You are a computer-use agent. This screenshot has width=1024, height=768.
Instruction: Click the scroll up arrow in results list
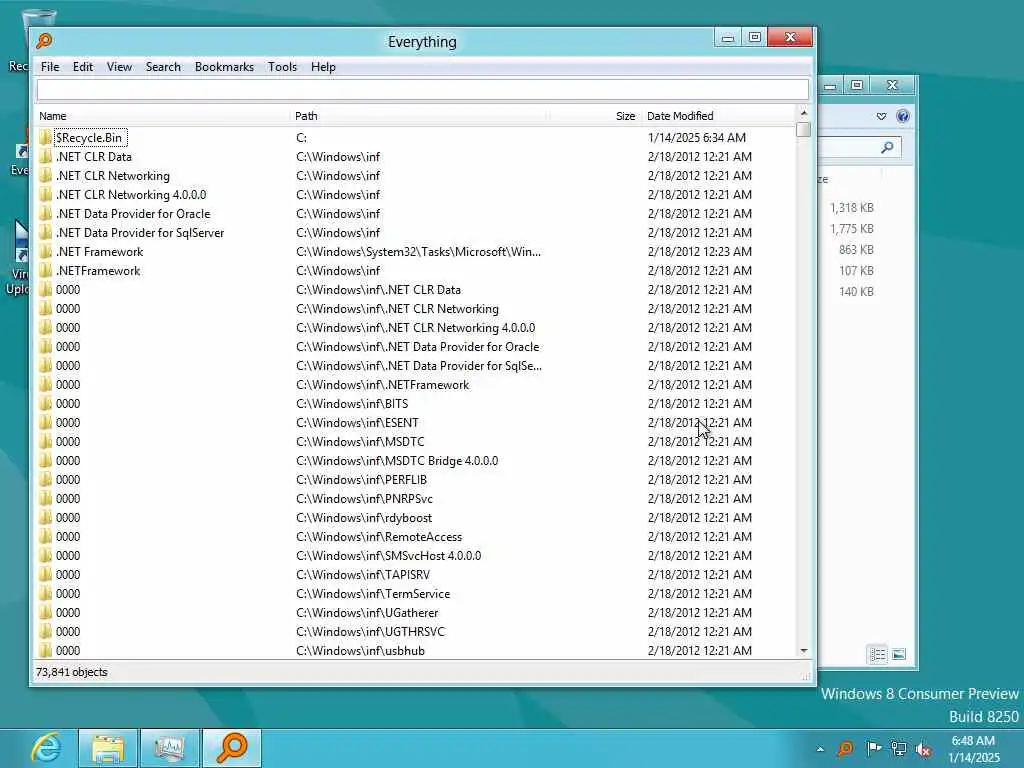coord(803,114)
